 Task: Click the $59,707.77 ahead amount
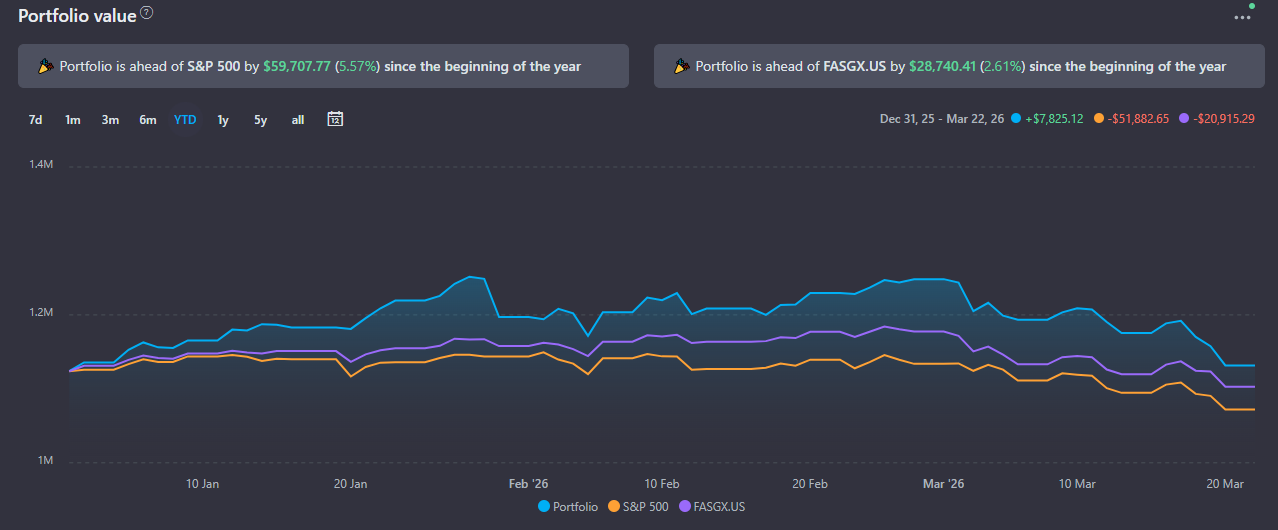click(296, 66)
